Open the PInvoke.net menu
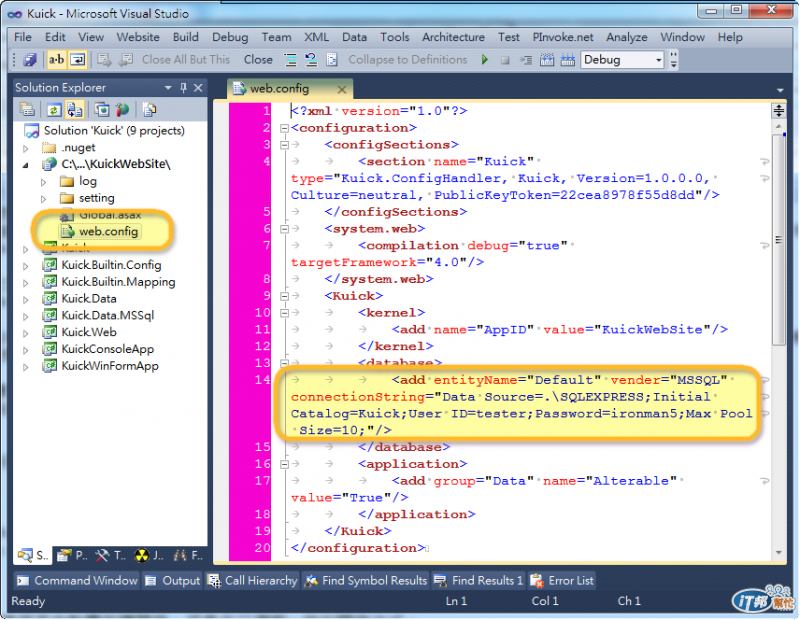 (563, 37)
